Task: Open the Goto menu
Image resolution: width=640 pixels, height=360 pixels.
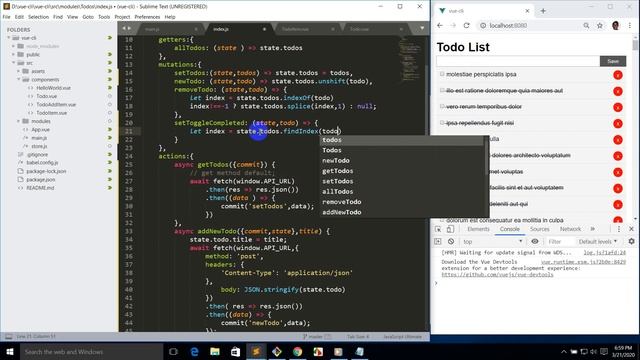Action: click(88, 17)
